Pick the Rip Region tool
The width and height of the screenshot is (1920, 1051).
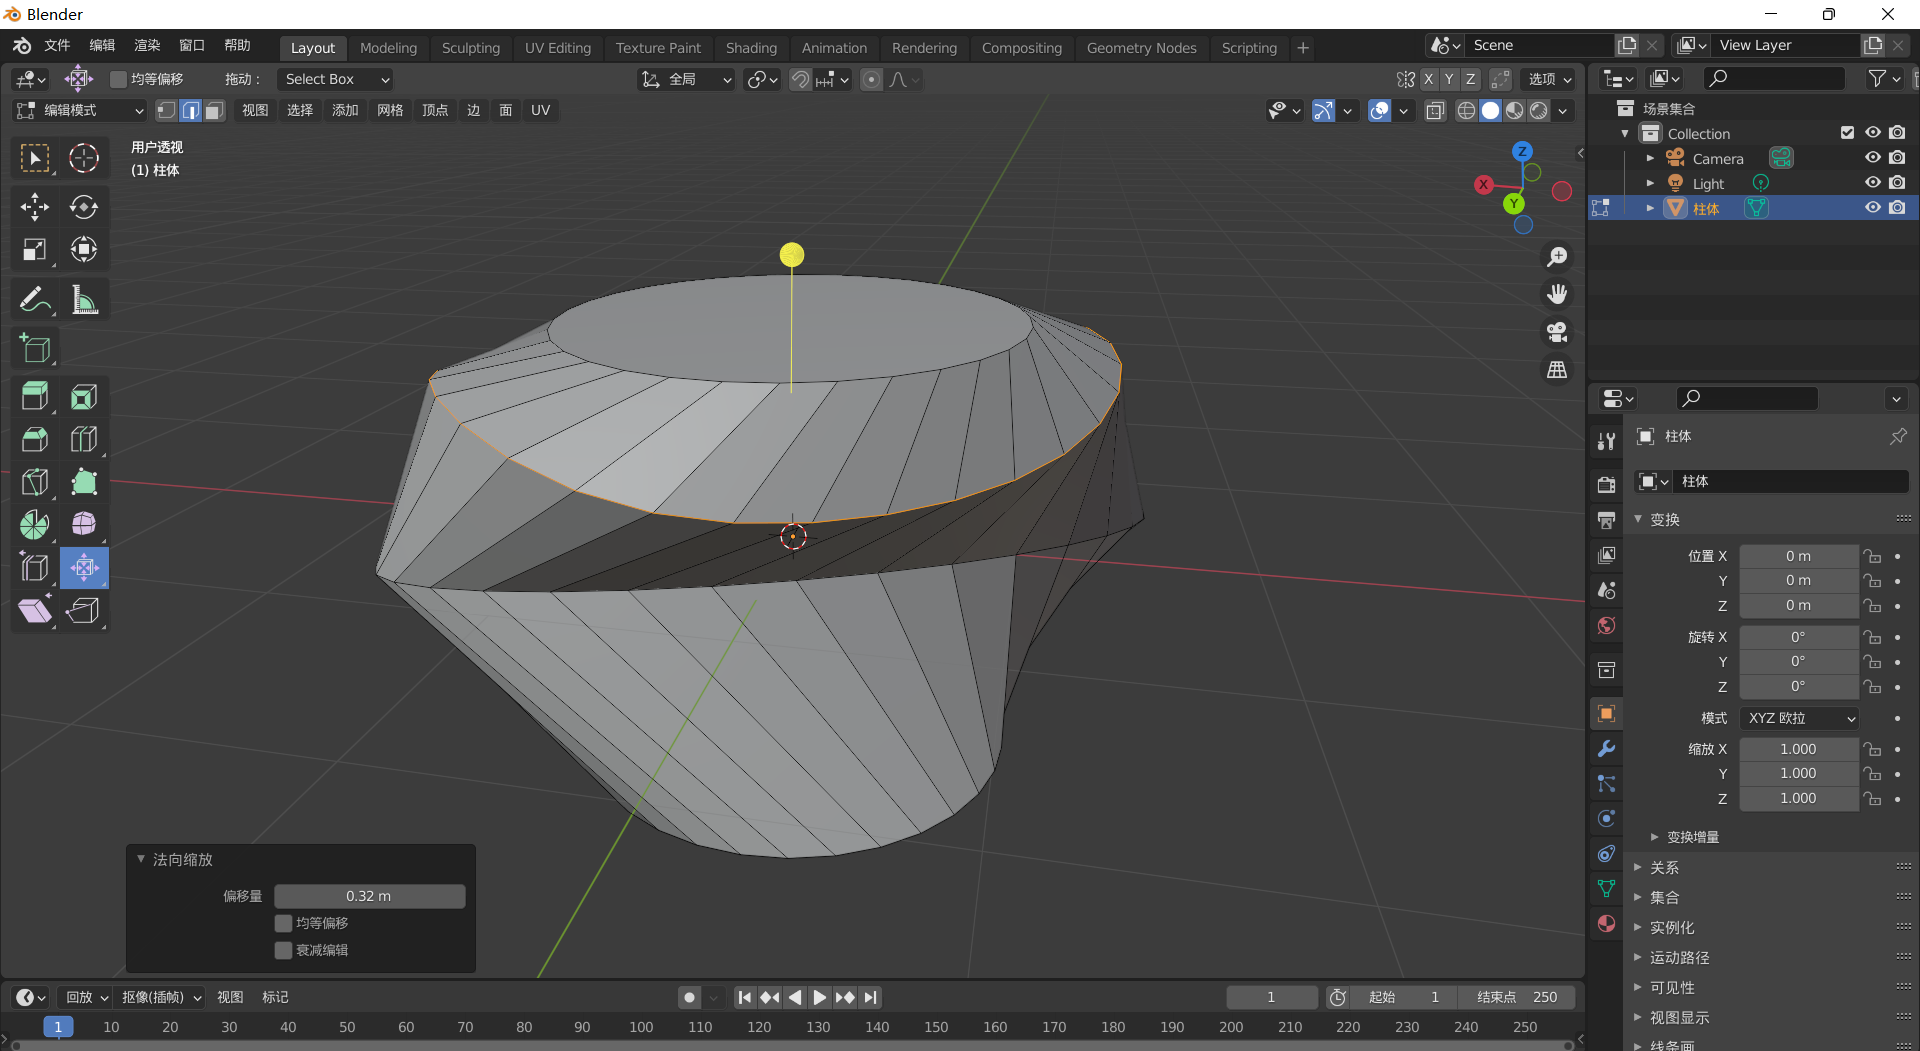pyautogui.click(x=84, y=610)
